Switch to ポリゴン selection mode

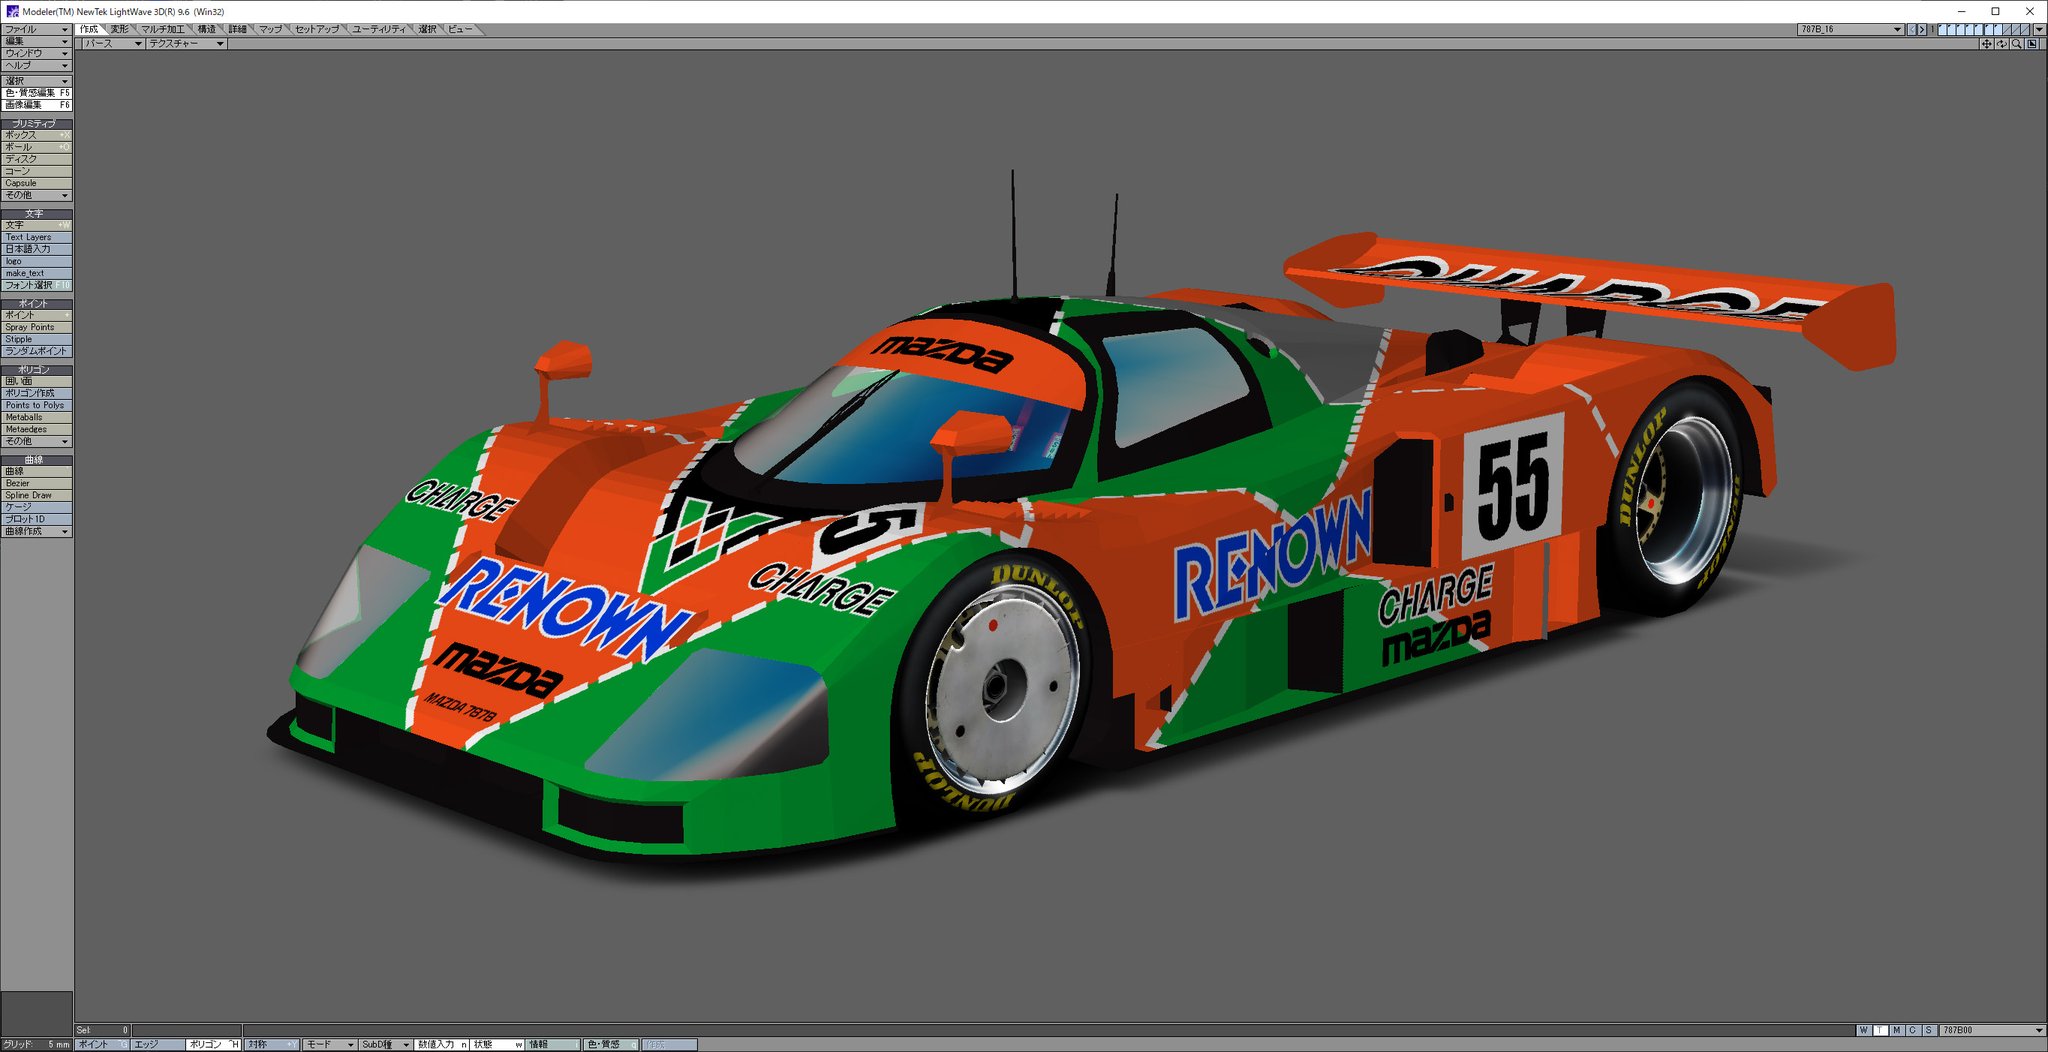point(213,1045)
